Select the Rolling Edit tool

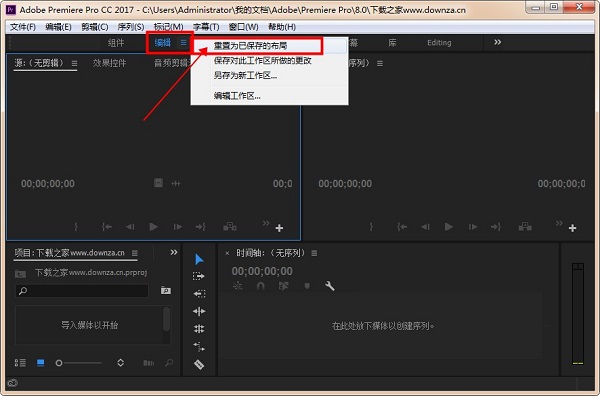(199, 329)
